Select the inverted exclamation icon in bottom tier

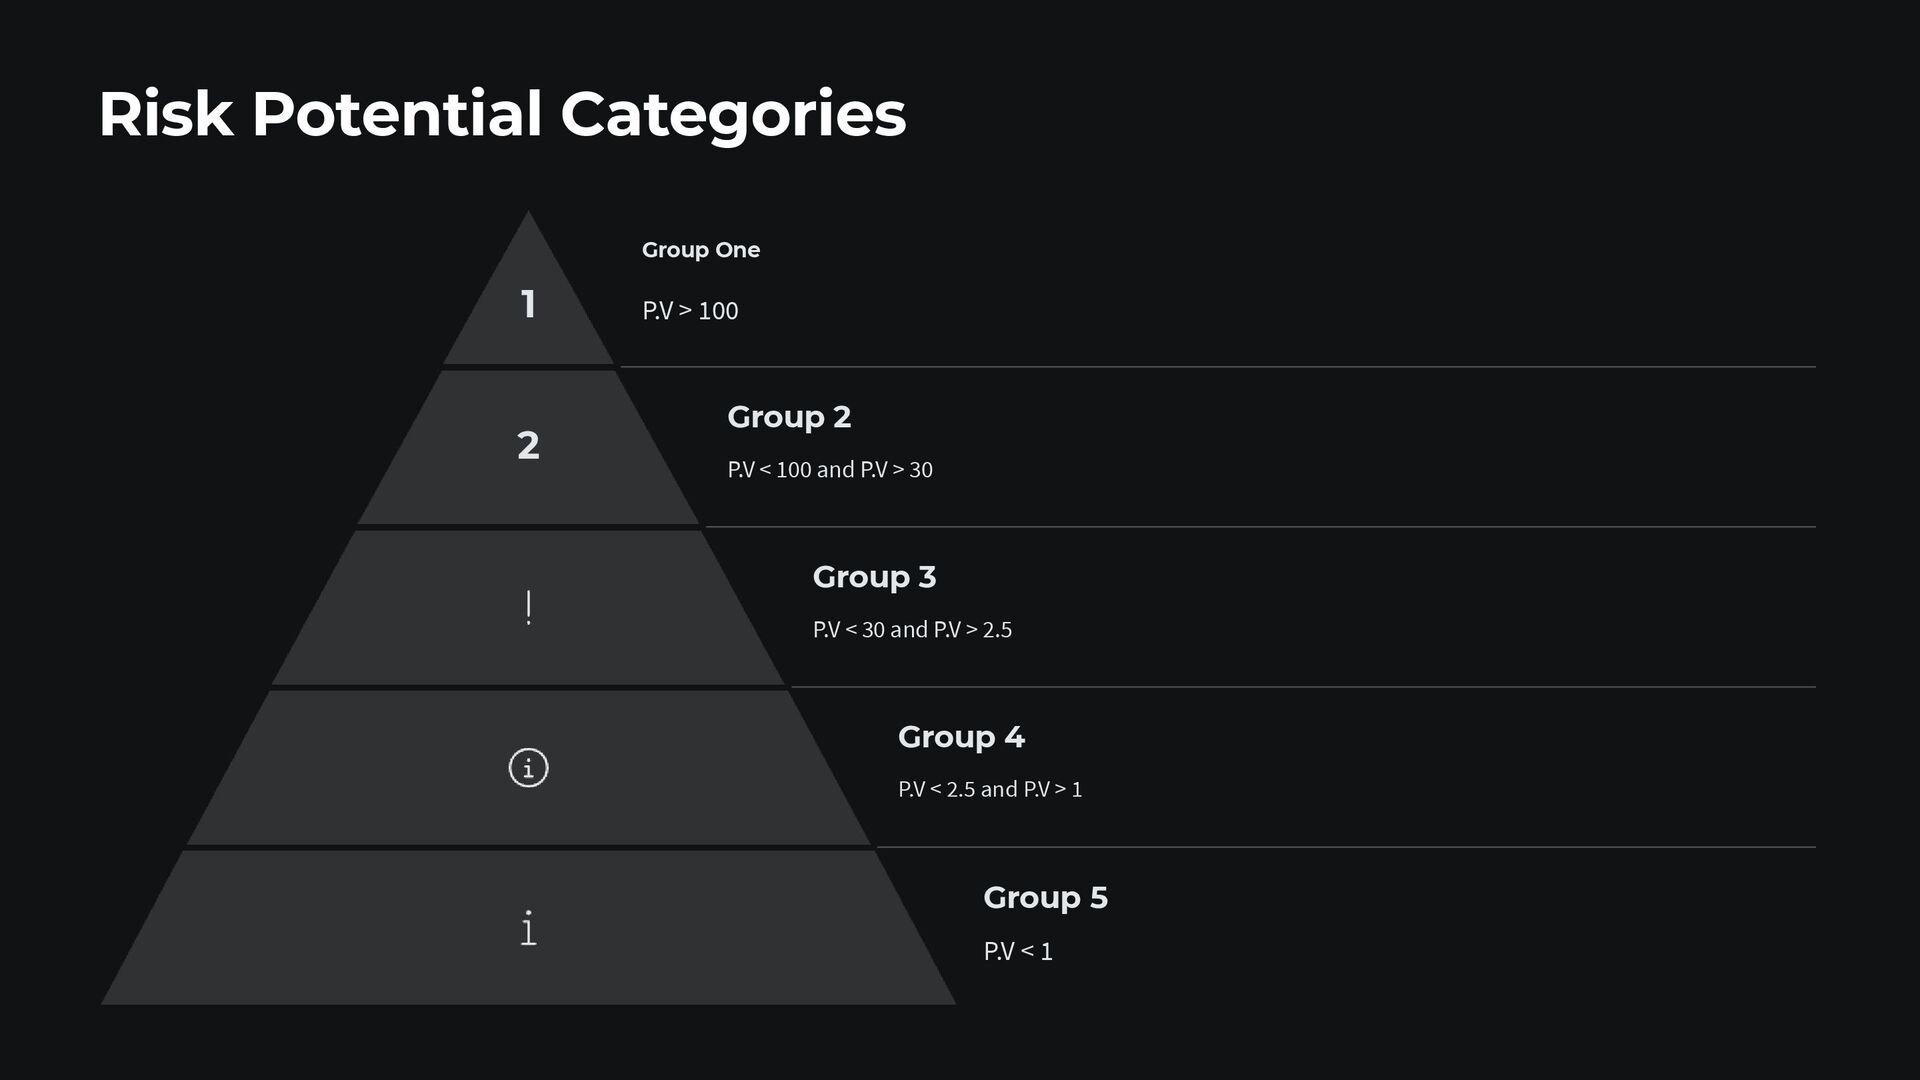coord(528,928)
